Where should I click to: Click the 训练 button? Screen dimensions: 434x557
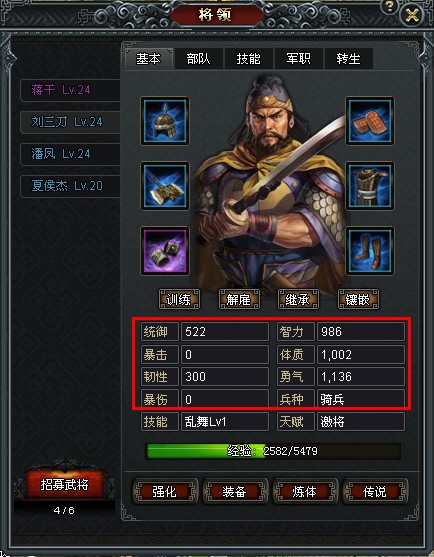[x=179, y=299]
